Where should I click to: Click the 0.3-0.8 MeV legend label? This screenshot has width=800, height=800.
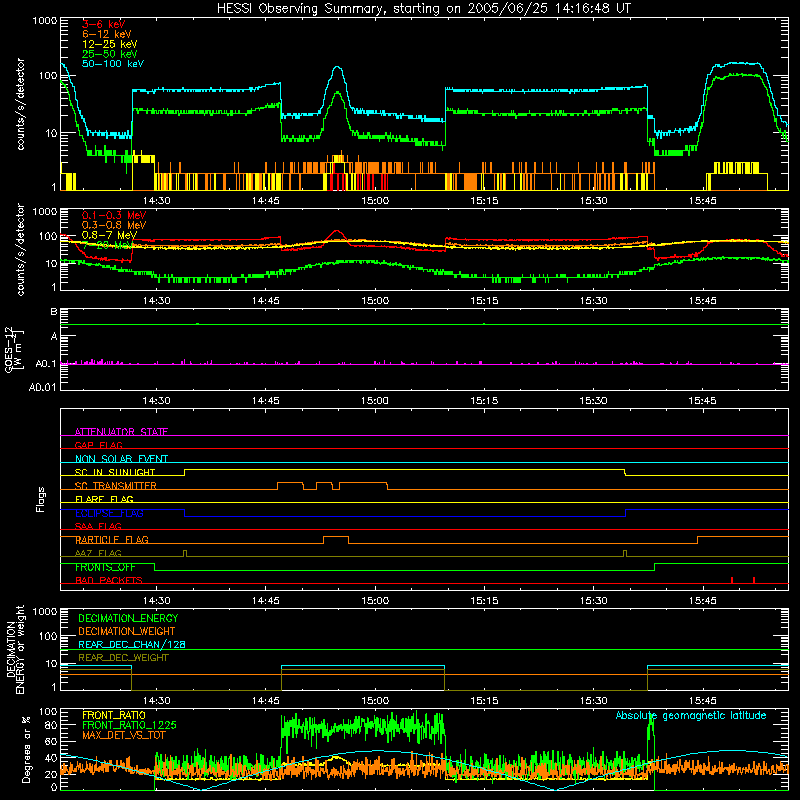click(x=114, y=225)
